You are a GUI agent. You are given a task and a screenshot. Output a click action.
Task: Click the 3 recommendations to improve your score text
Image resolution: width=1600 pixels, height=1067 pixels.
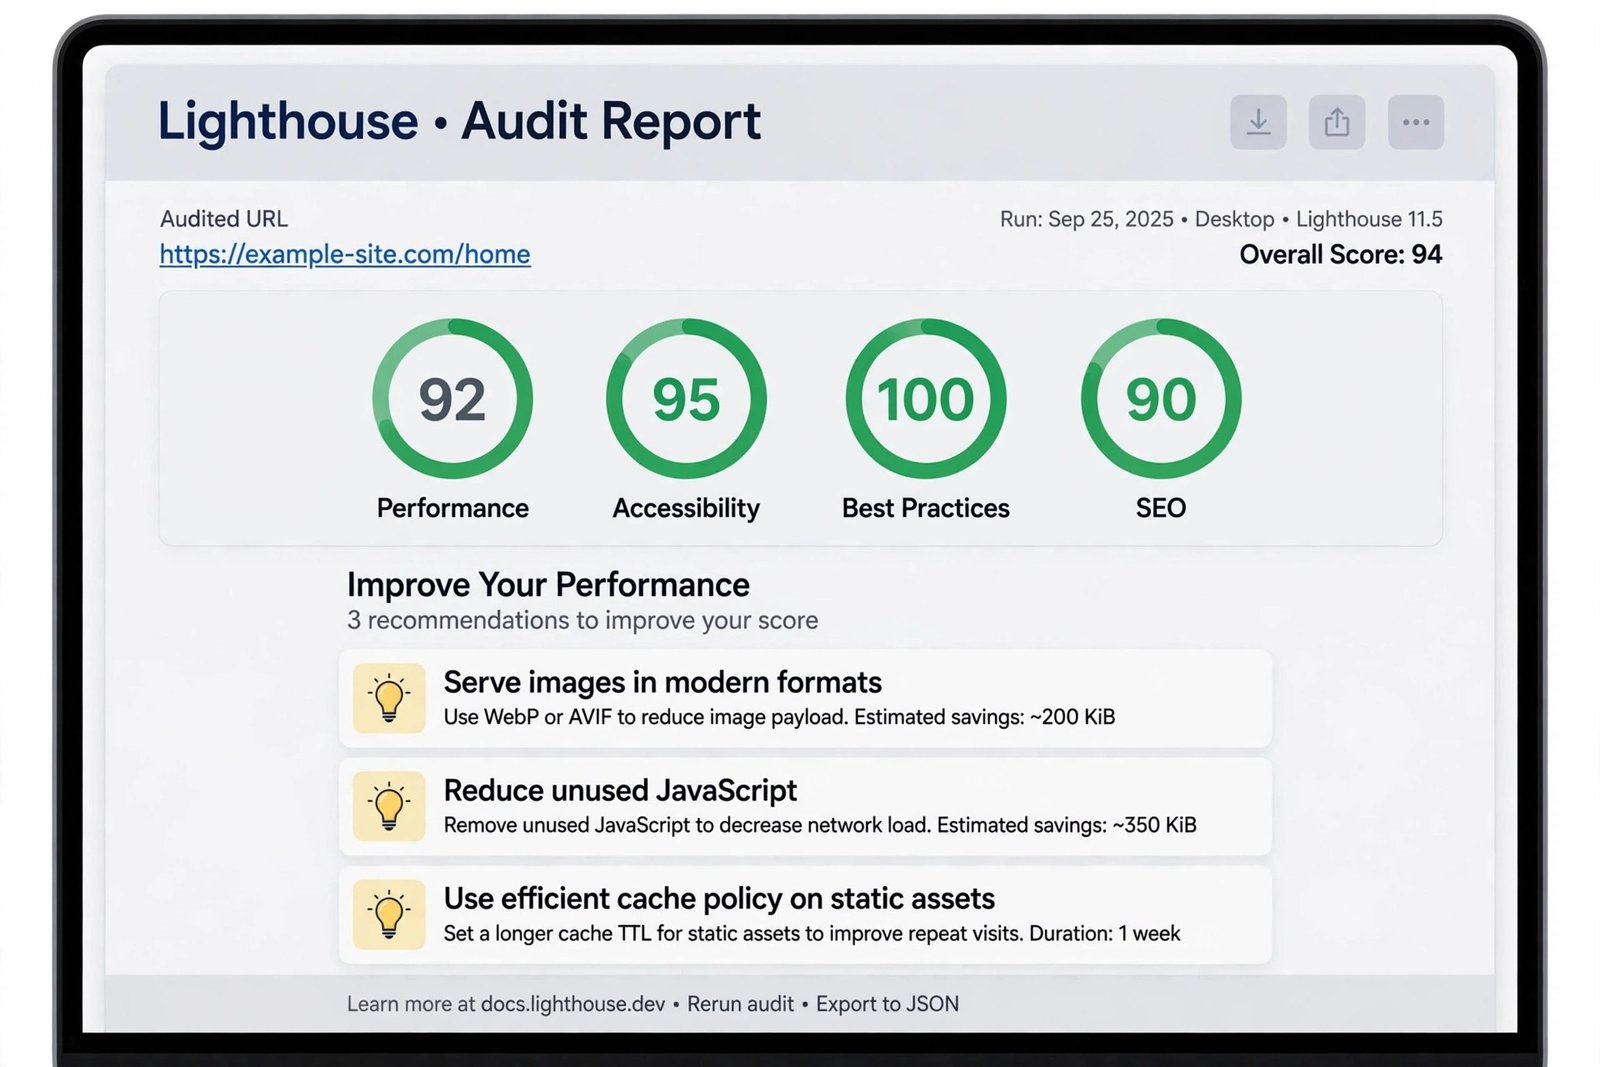point(582,620)
